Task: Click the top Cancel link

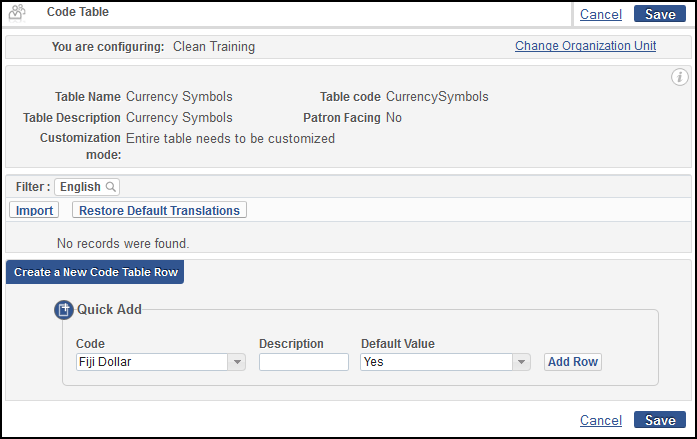Action: click(601, 14)
